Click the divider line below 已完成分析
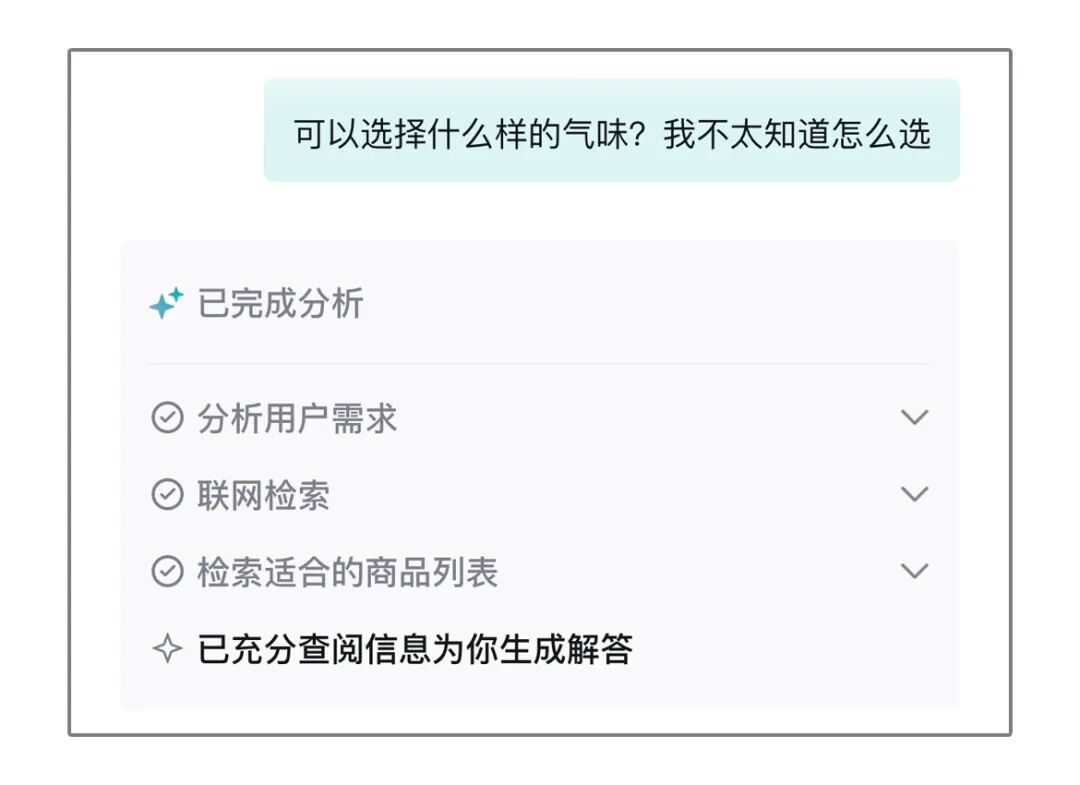This screenshot has width=1080, height=785. tap(540, 363)
